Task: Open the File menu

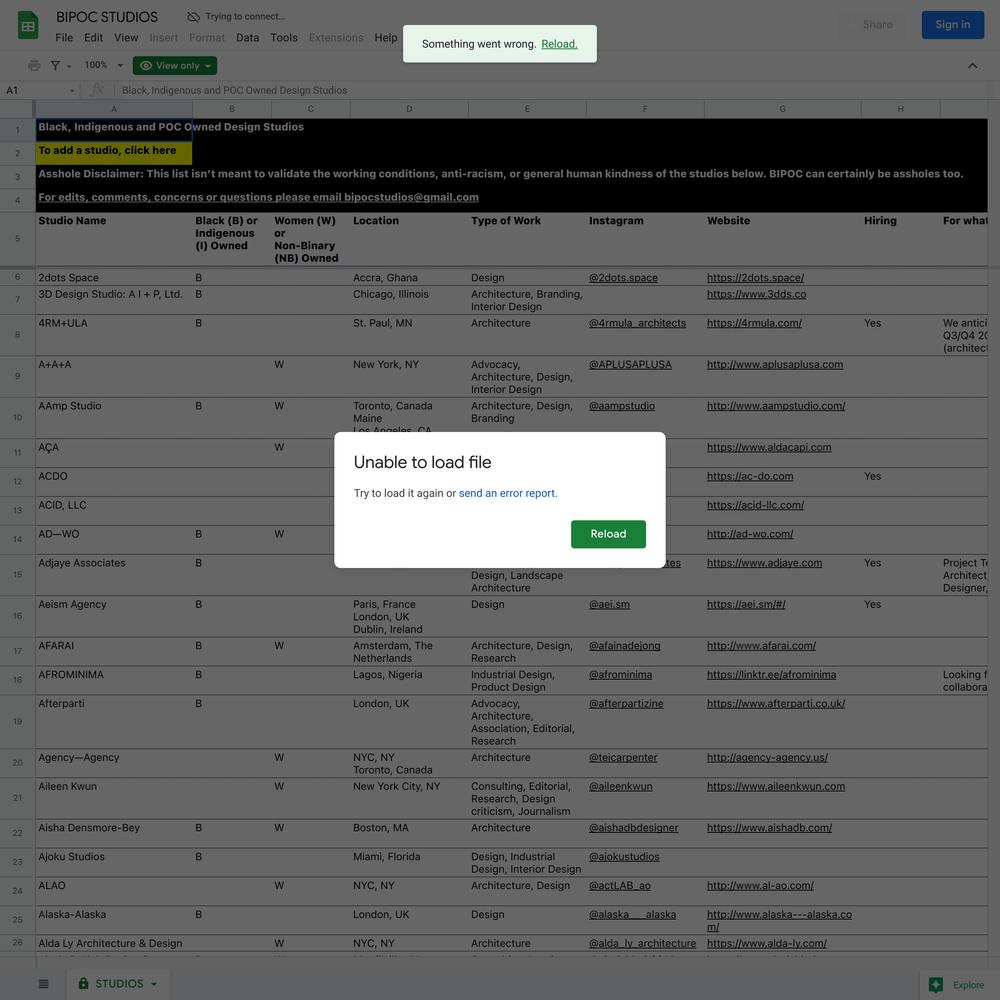Action: [x=64, y=38]
